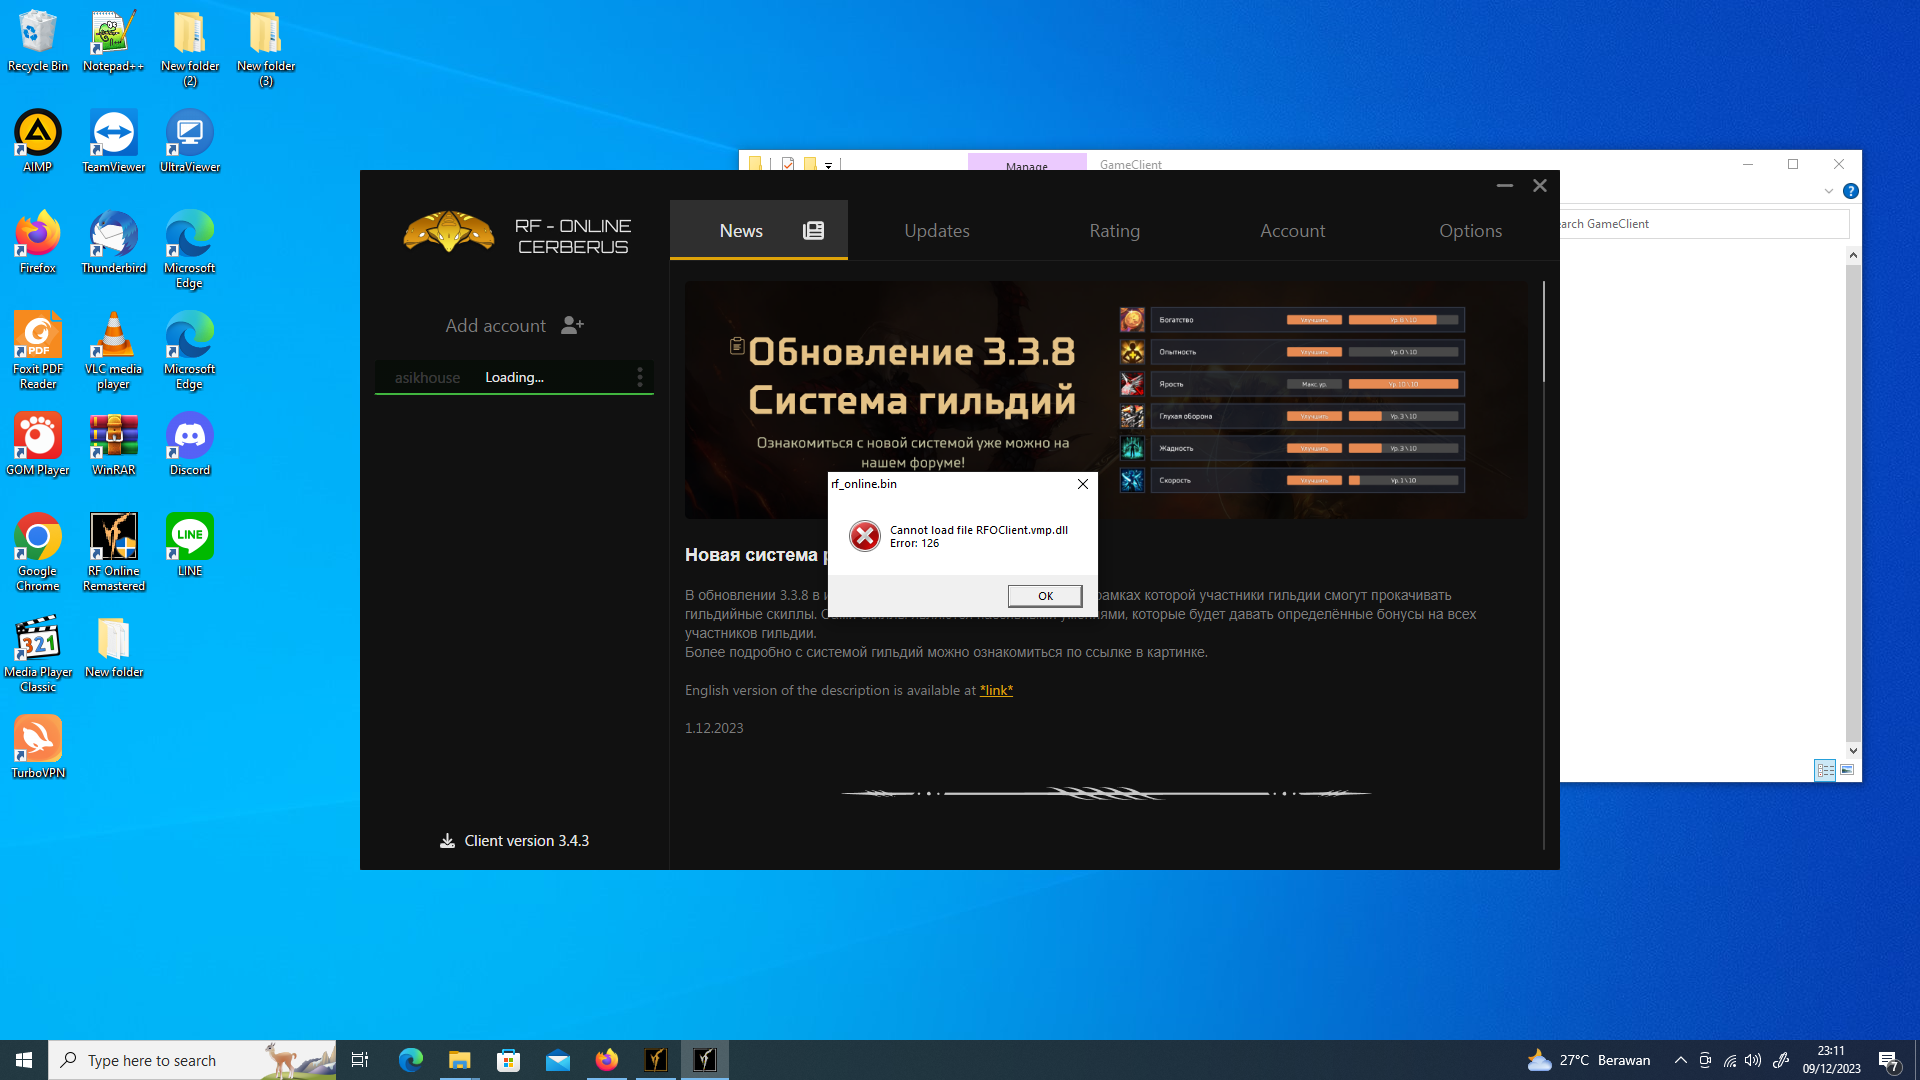Switch Explorer to large icons view

tap(1847, 770)
